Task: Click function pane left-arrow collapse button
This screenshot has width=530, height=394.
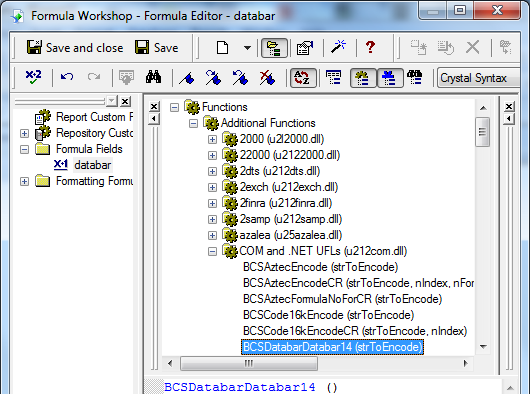Action: [154, 119]
